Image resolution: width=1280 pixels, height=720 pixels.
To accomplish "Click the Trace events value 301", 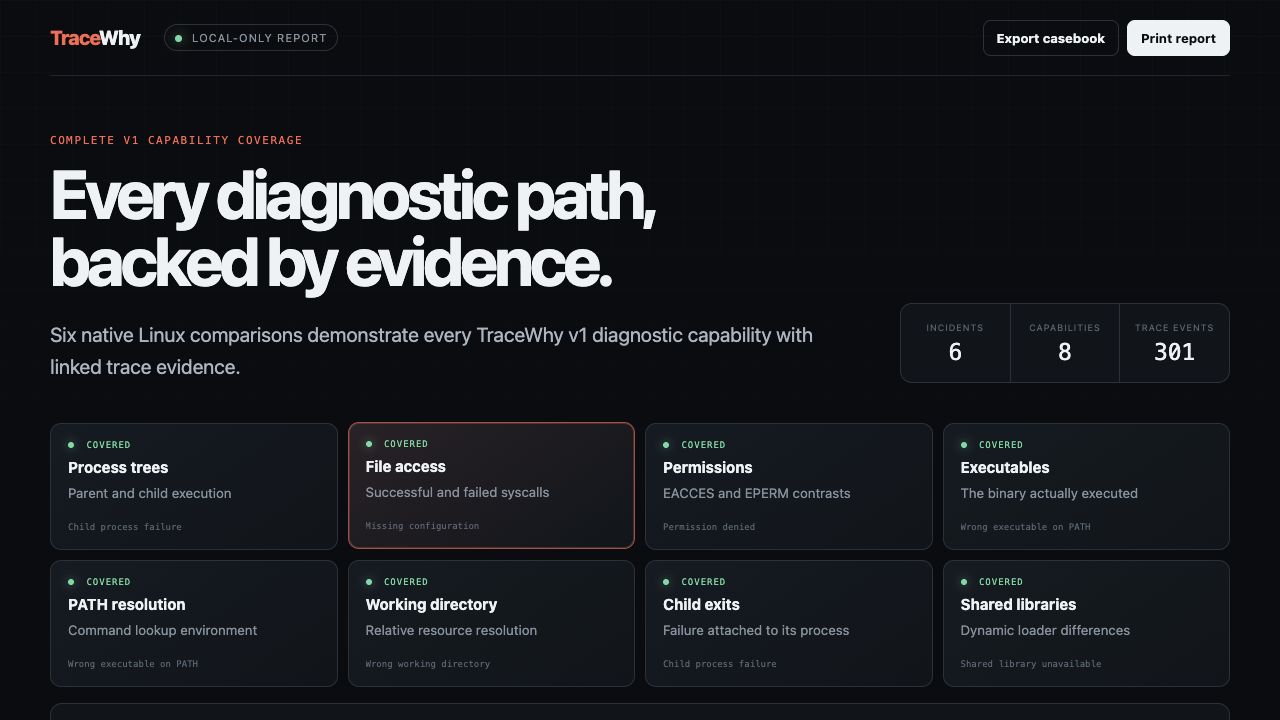I will pos(1174,351).
